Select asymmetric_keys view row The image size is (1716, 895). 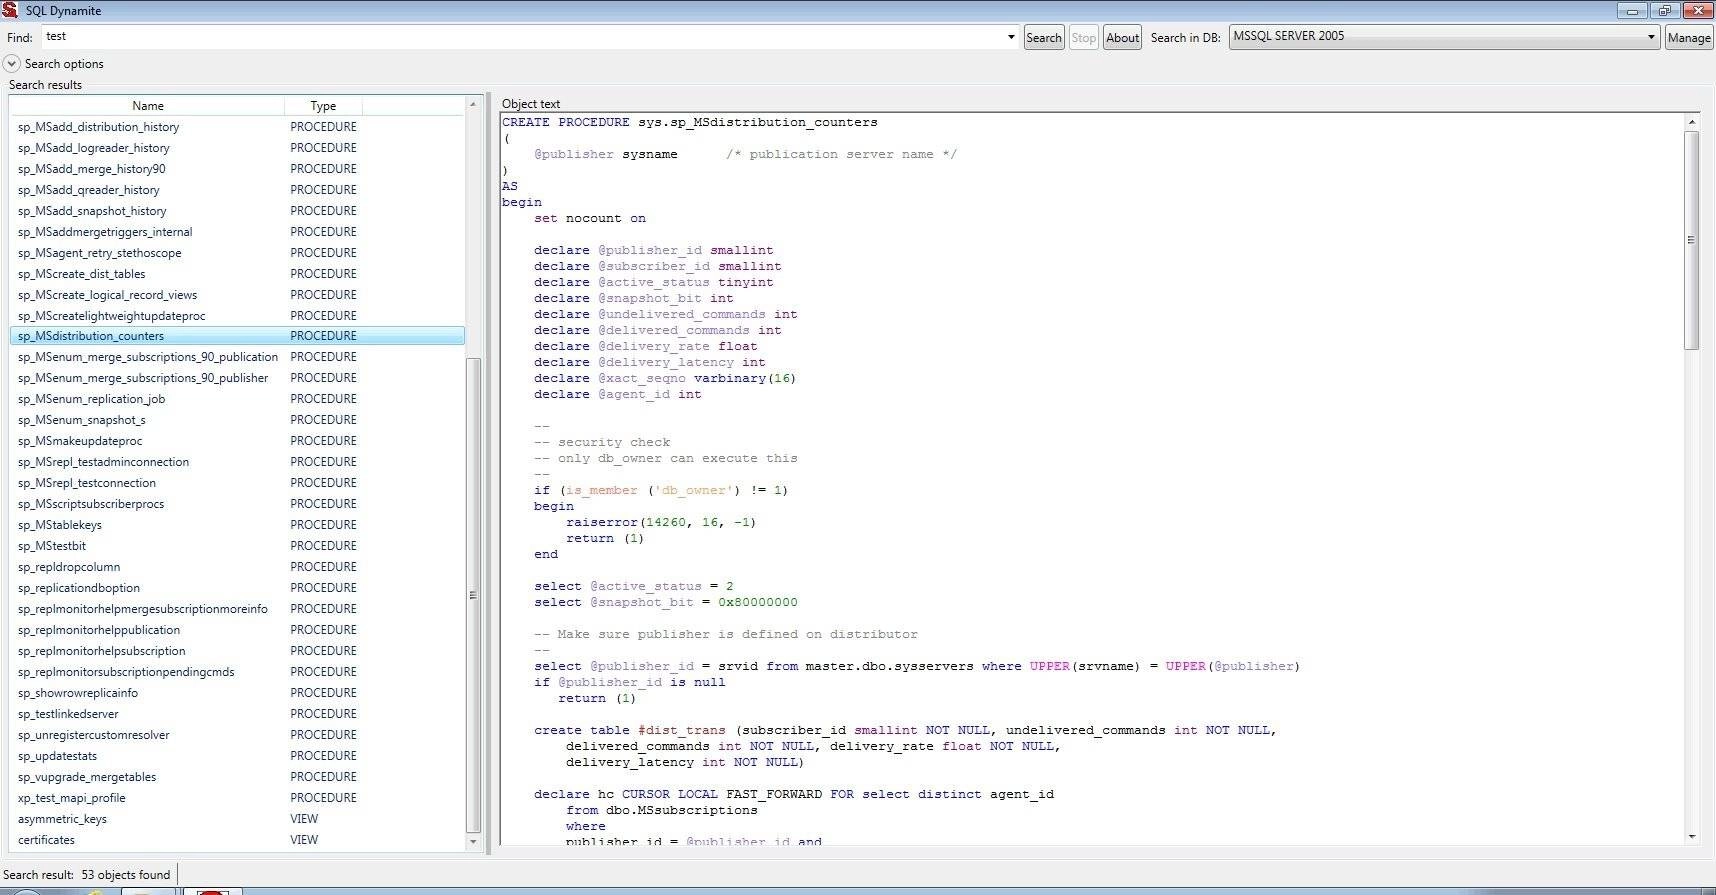point(238,819)
